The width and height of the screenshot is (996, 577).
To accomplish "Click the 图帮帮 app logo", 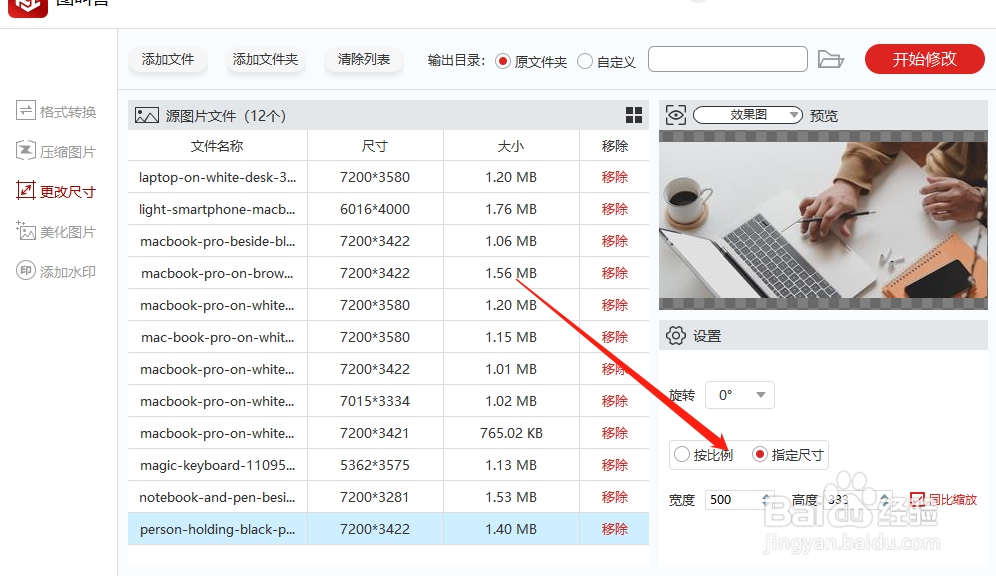I will 27,8.
